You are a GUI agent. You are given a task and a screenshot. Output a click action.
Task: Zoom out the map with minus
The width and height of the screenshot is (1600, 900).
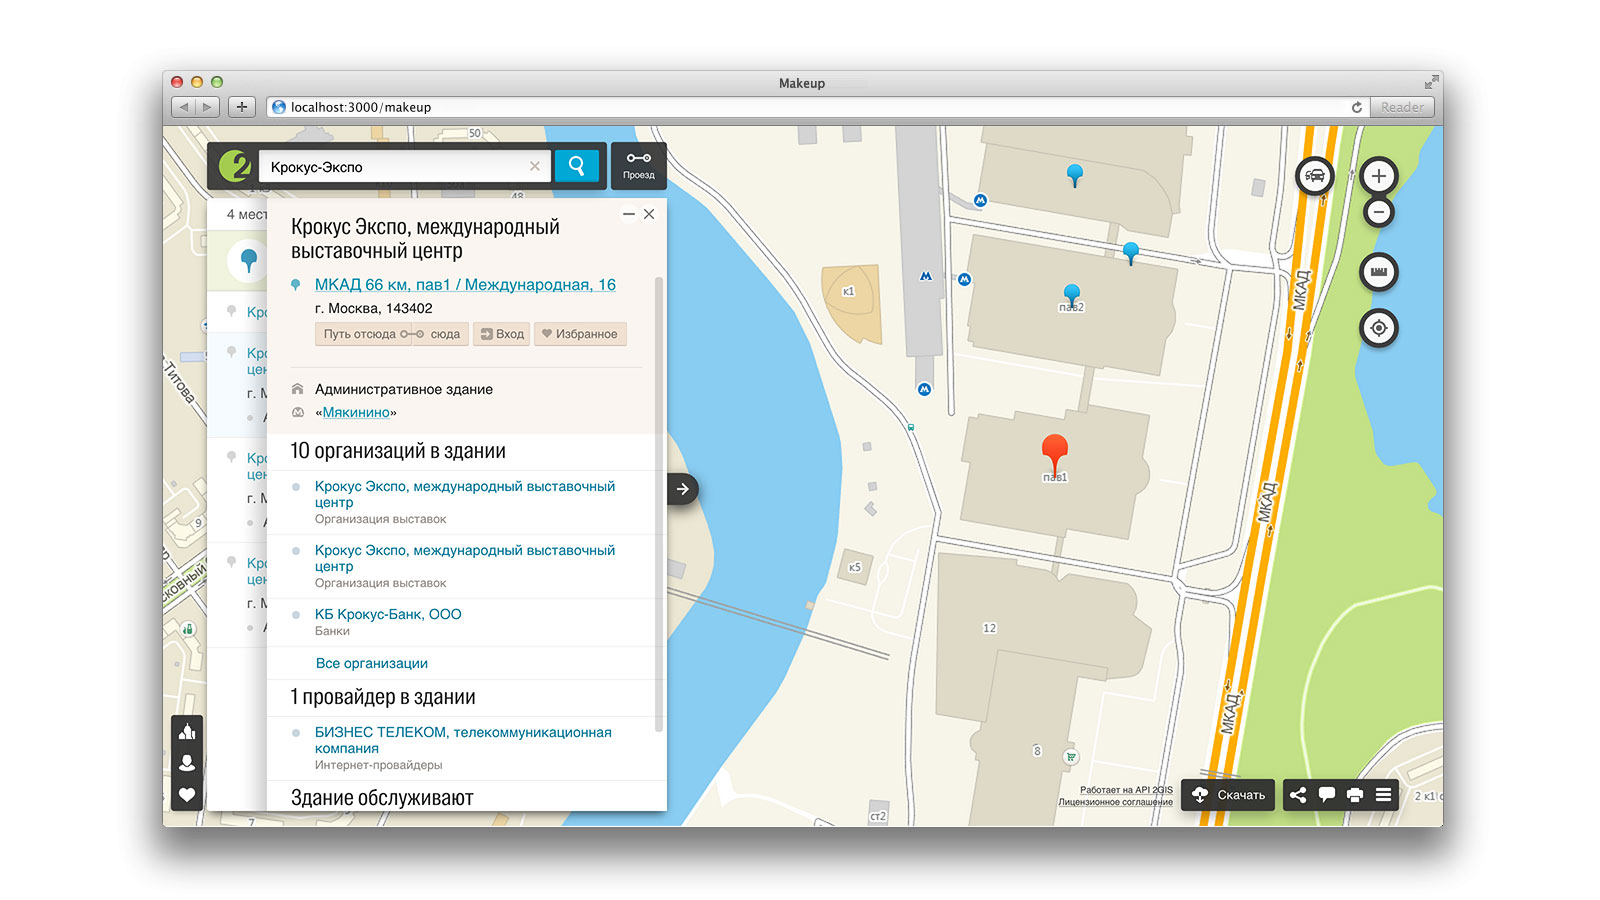coord(1379,212)
